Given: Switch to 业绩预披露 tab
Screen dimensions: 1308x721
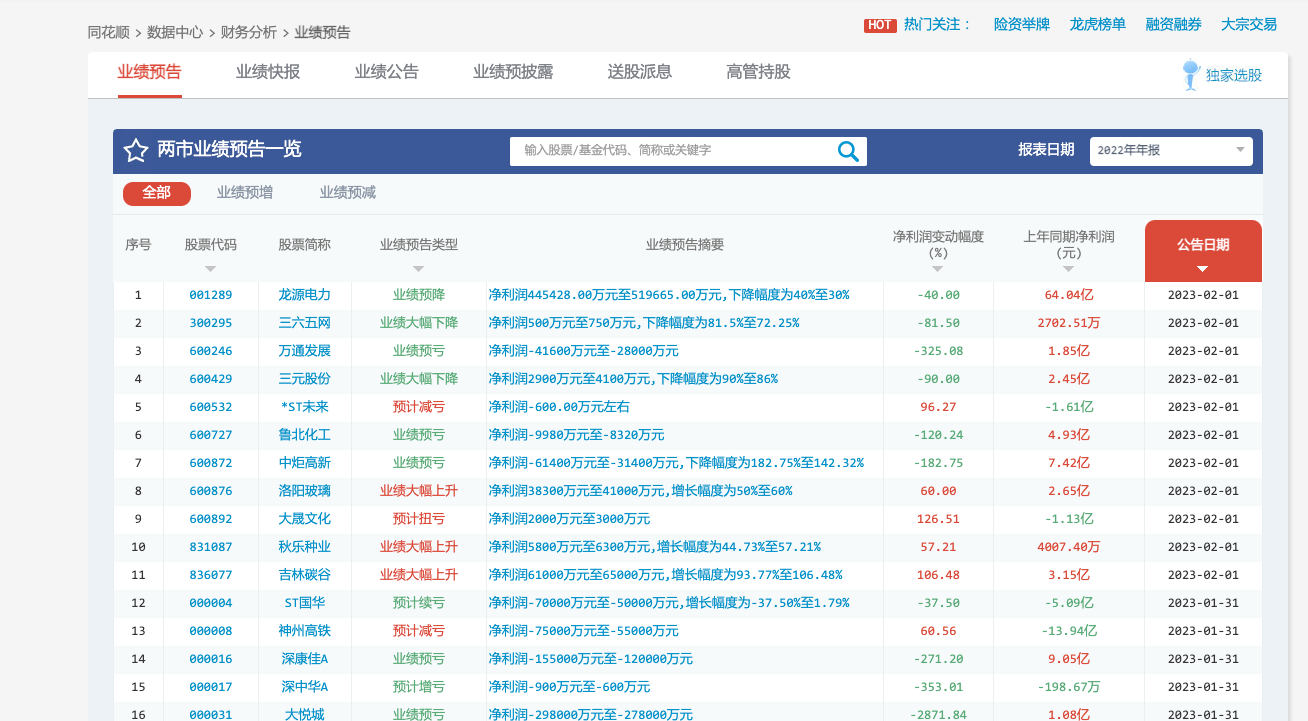Looking at the screenshot, I should [513, 72].
